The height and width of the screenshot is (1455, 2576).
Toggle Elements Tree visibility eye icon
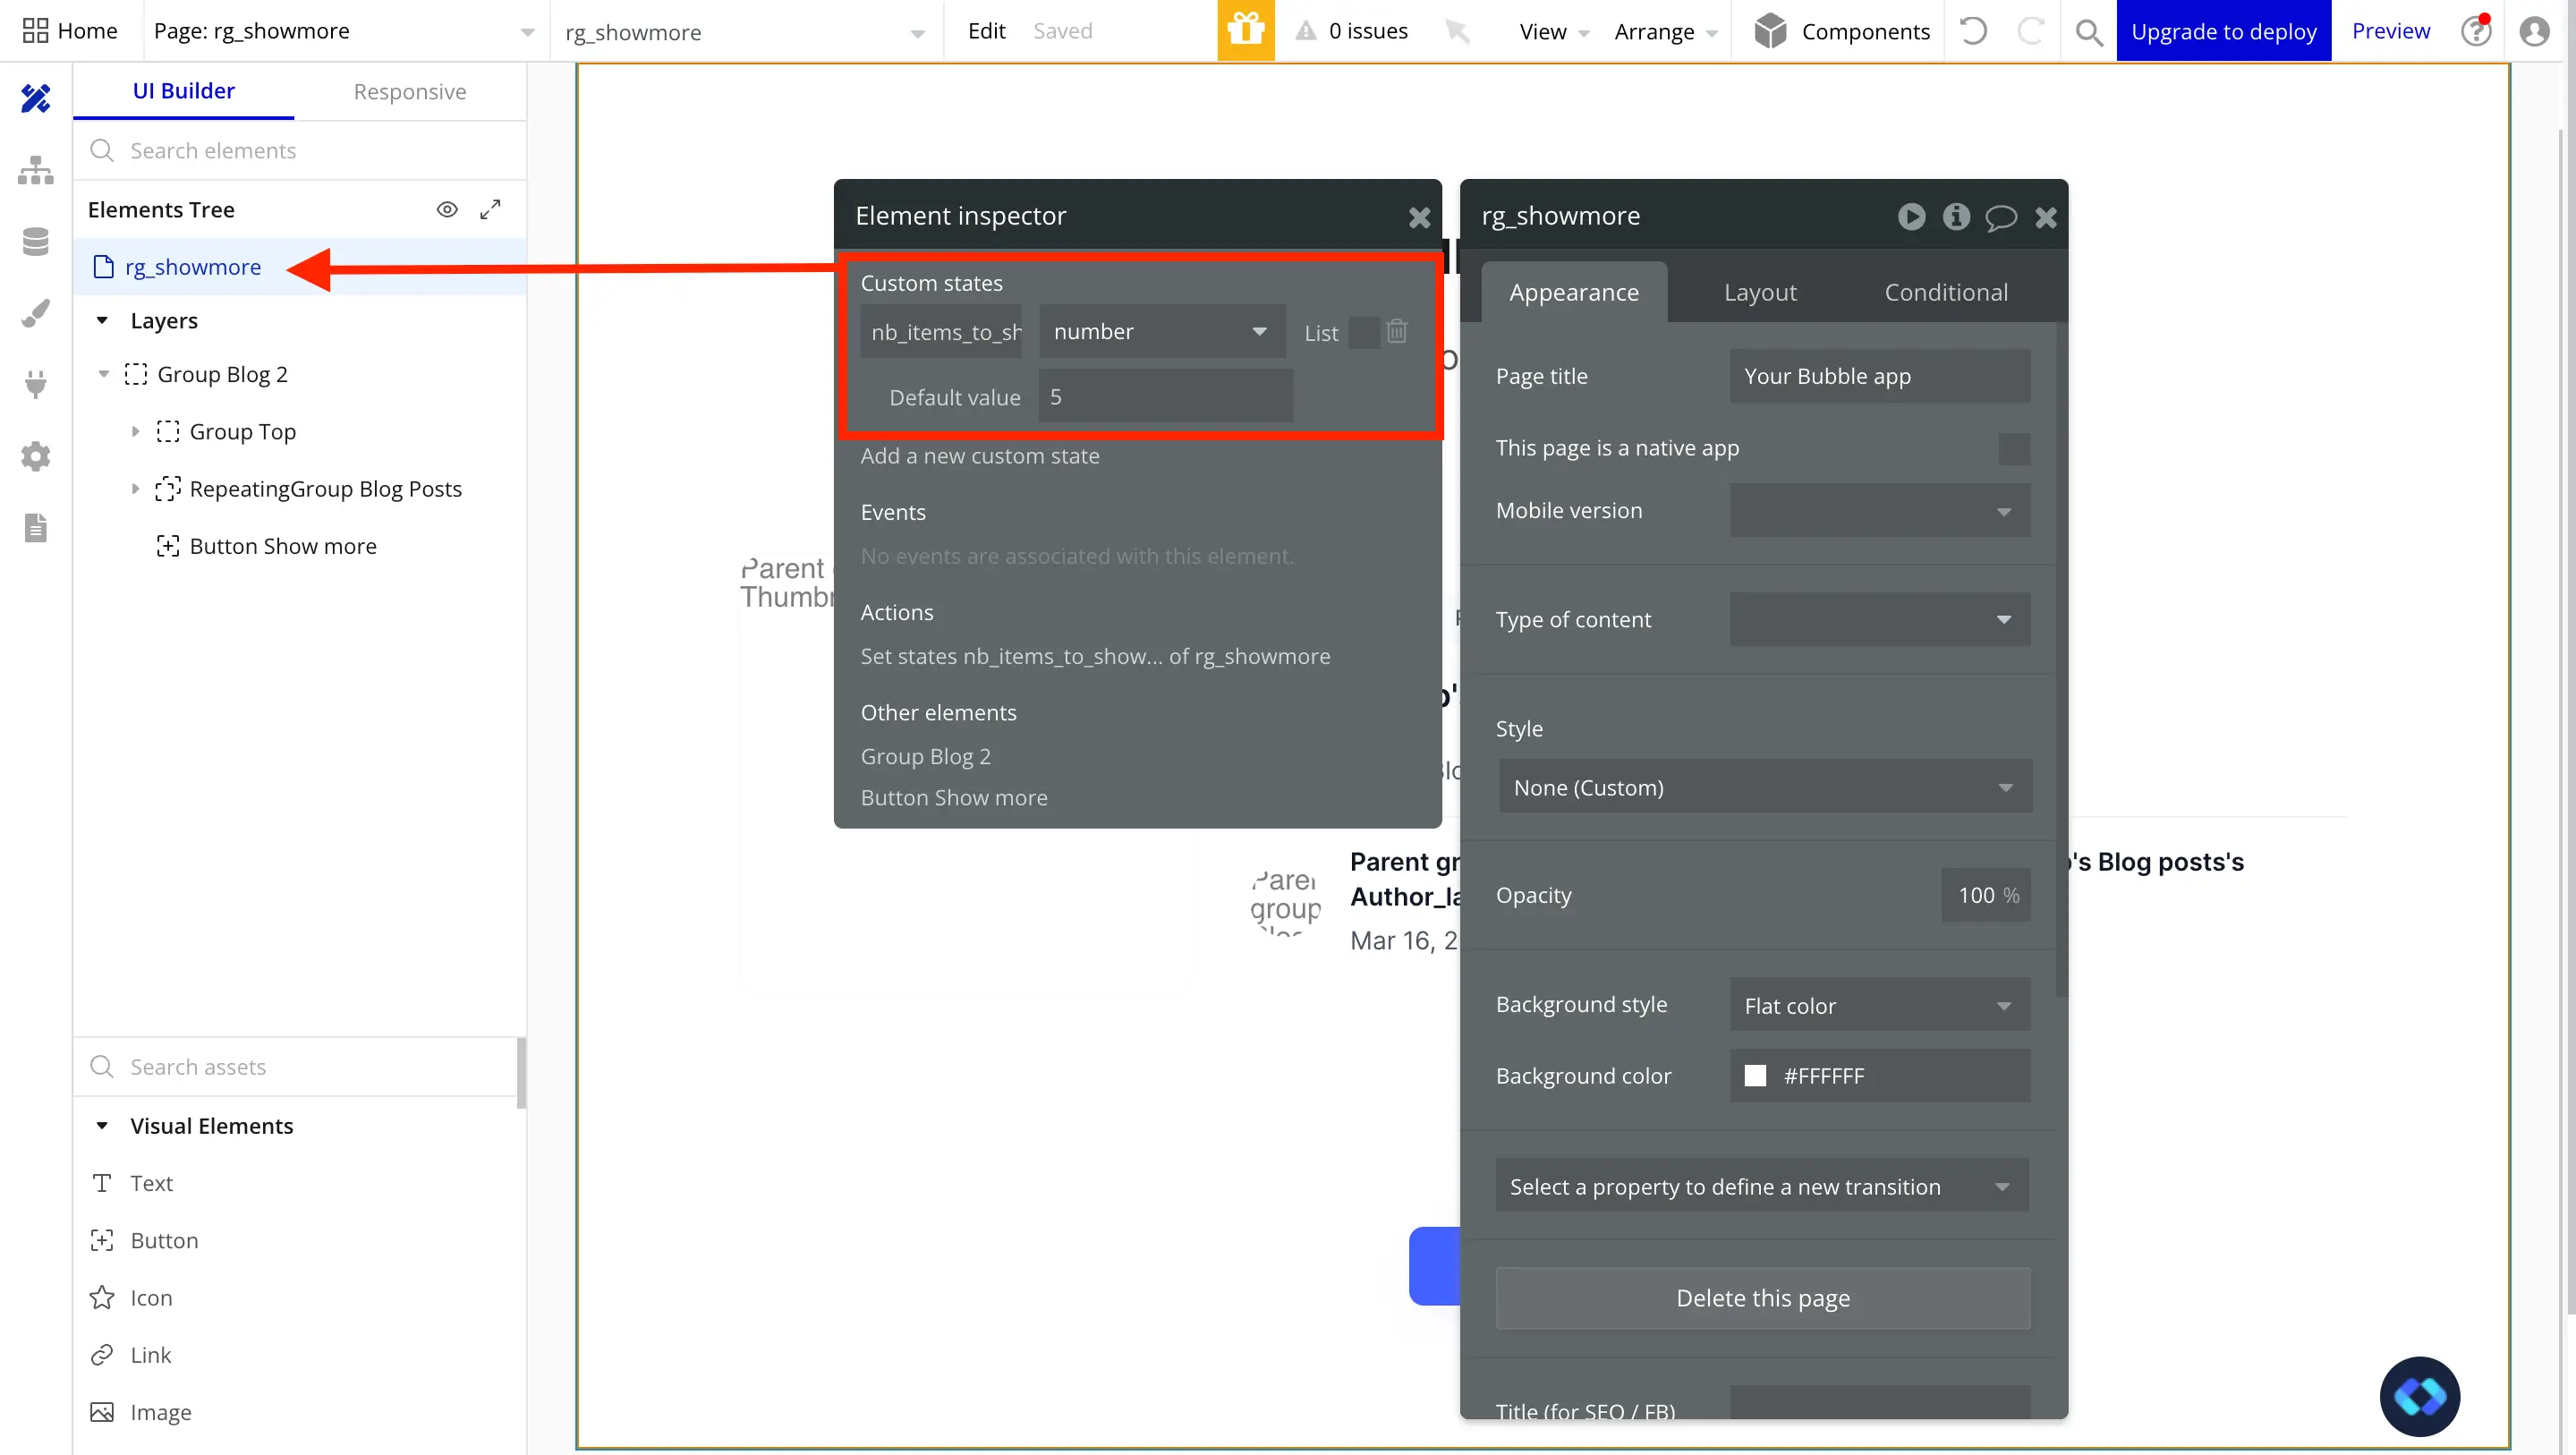pyautogui.click(x=447, y=209)
